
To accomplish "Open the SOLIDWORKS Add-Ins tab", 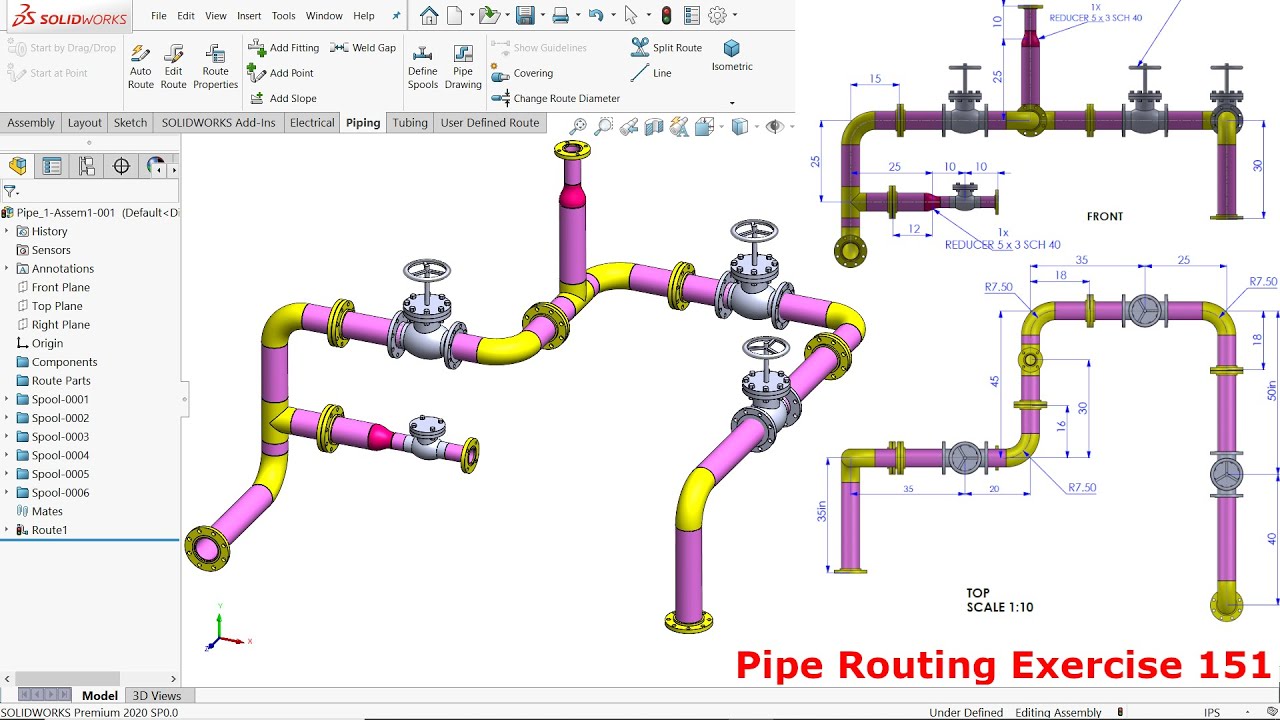I will [218, 123].
